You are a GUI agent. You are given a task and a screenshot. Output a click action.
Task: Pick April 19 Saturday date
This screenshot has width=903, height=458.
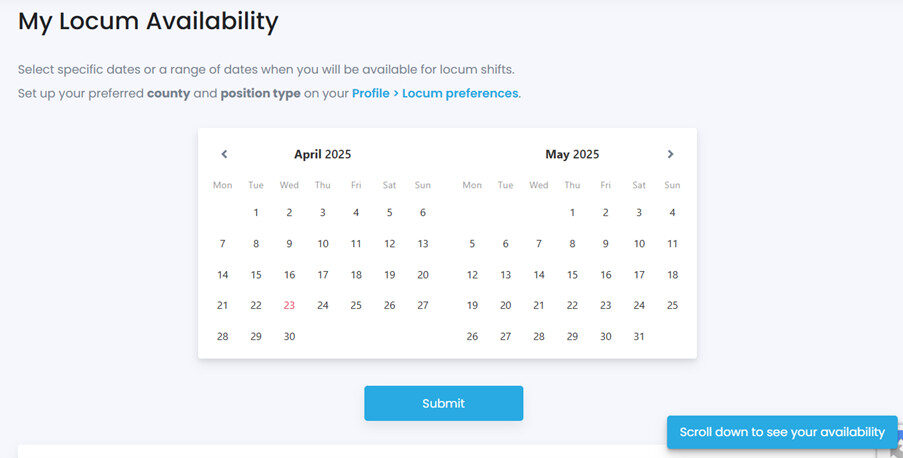pos(390,274)
